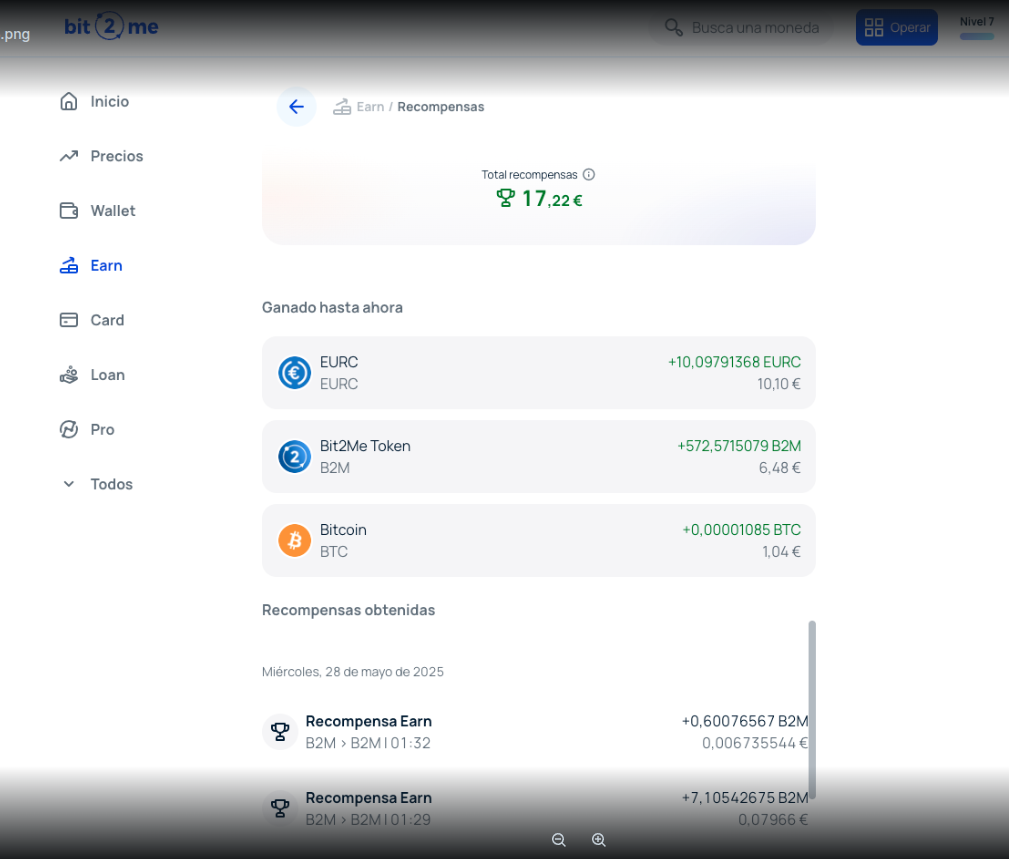The height and width of the screenshot is (859, 1009).
Task: Click trophy icon of 01:32 reward
Action: pos(280,732)
